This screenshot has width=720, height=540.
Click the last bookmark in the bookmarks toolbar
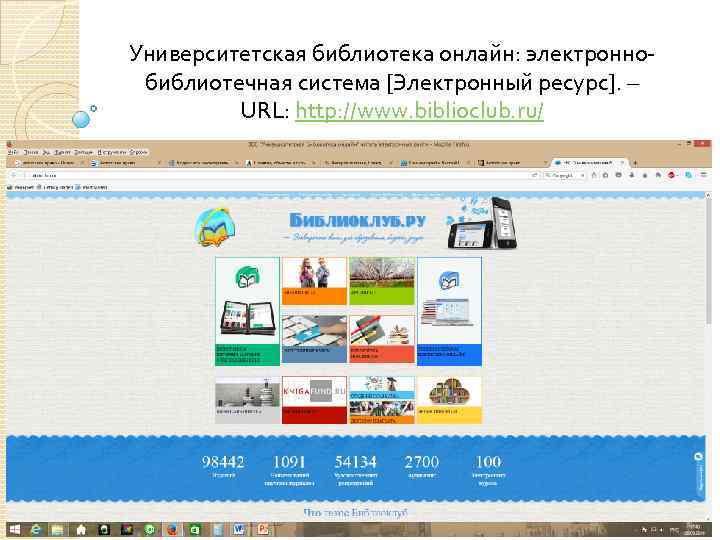[91, 187]
